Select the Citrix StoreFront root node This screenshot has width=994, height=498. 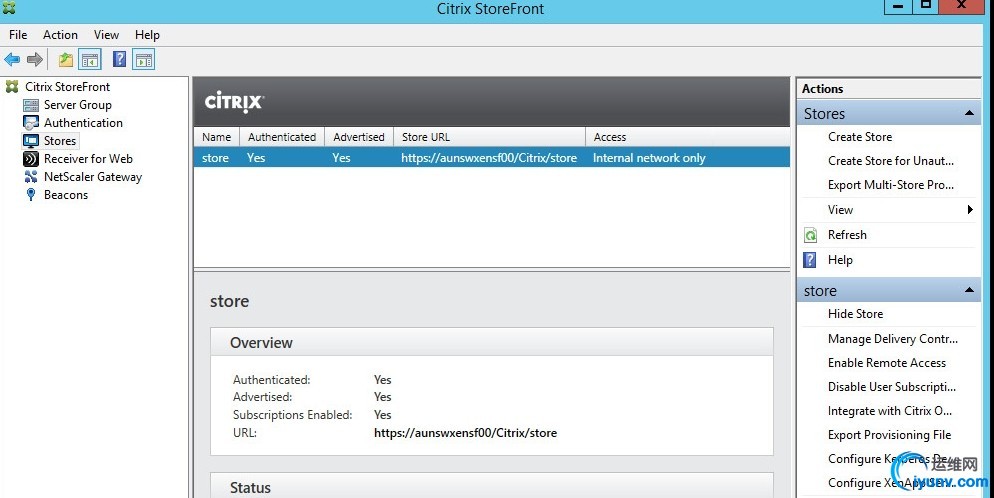[x=67, y=87]
